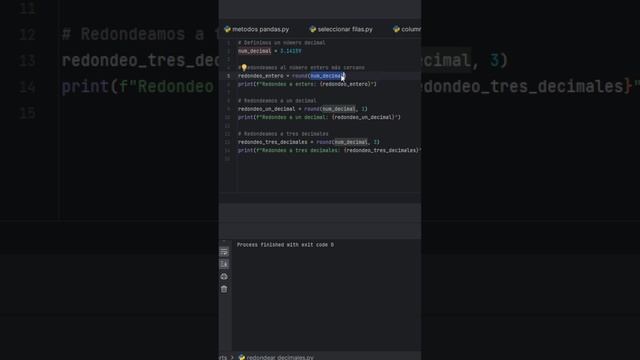The image size is (640, 360).
Task: Click the print Redondeo a un decimal line
Action: tap(319, 117)
